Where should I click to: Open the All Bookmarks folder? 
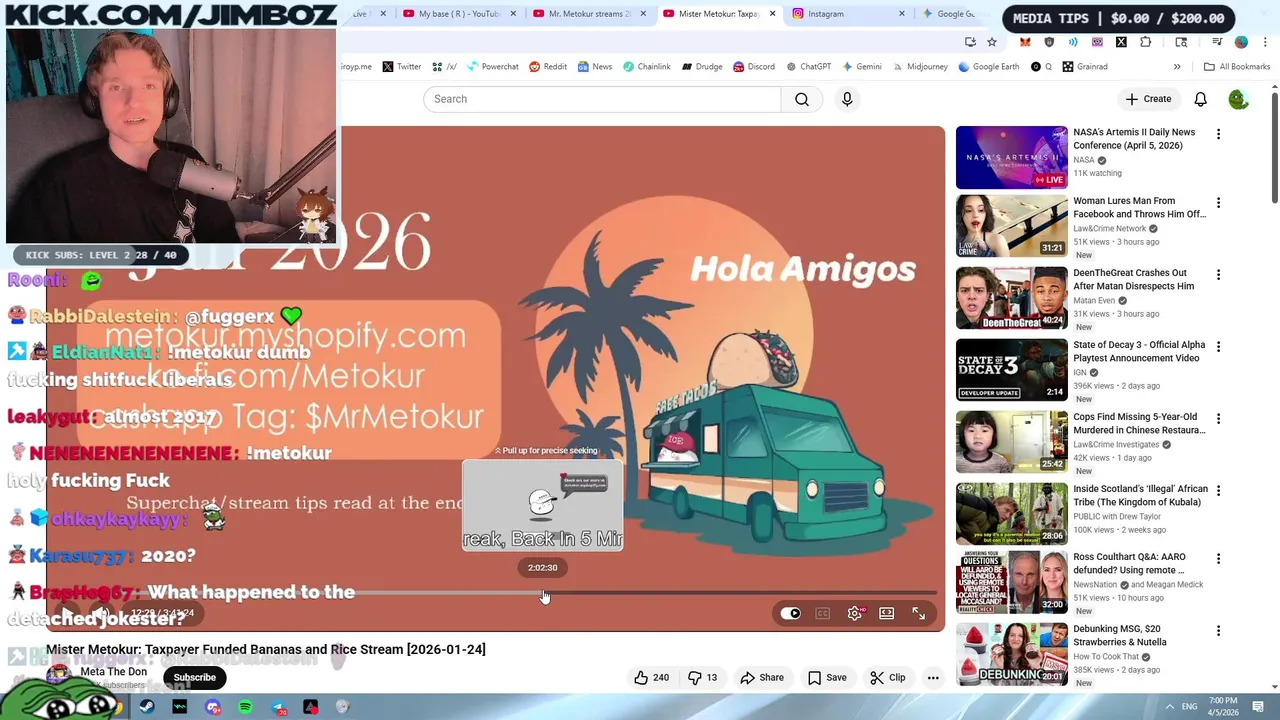[x=1237, y=67]
